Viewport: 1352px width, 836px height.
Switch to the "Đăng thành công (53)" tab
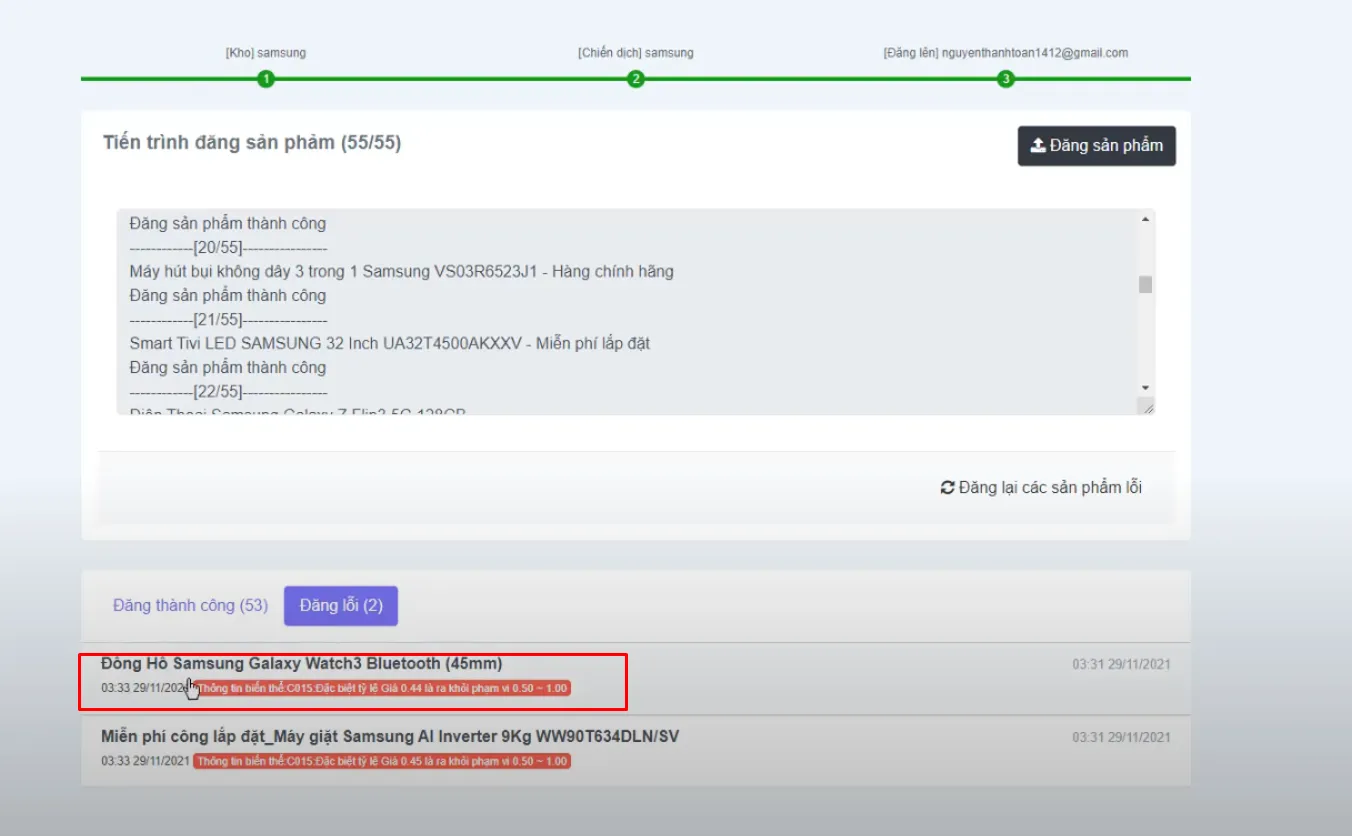190,605
